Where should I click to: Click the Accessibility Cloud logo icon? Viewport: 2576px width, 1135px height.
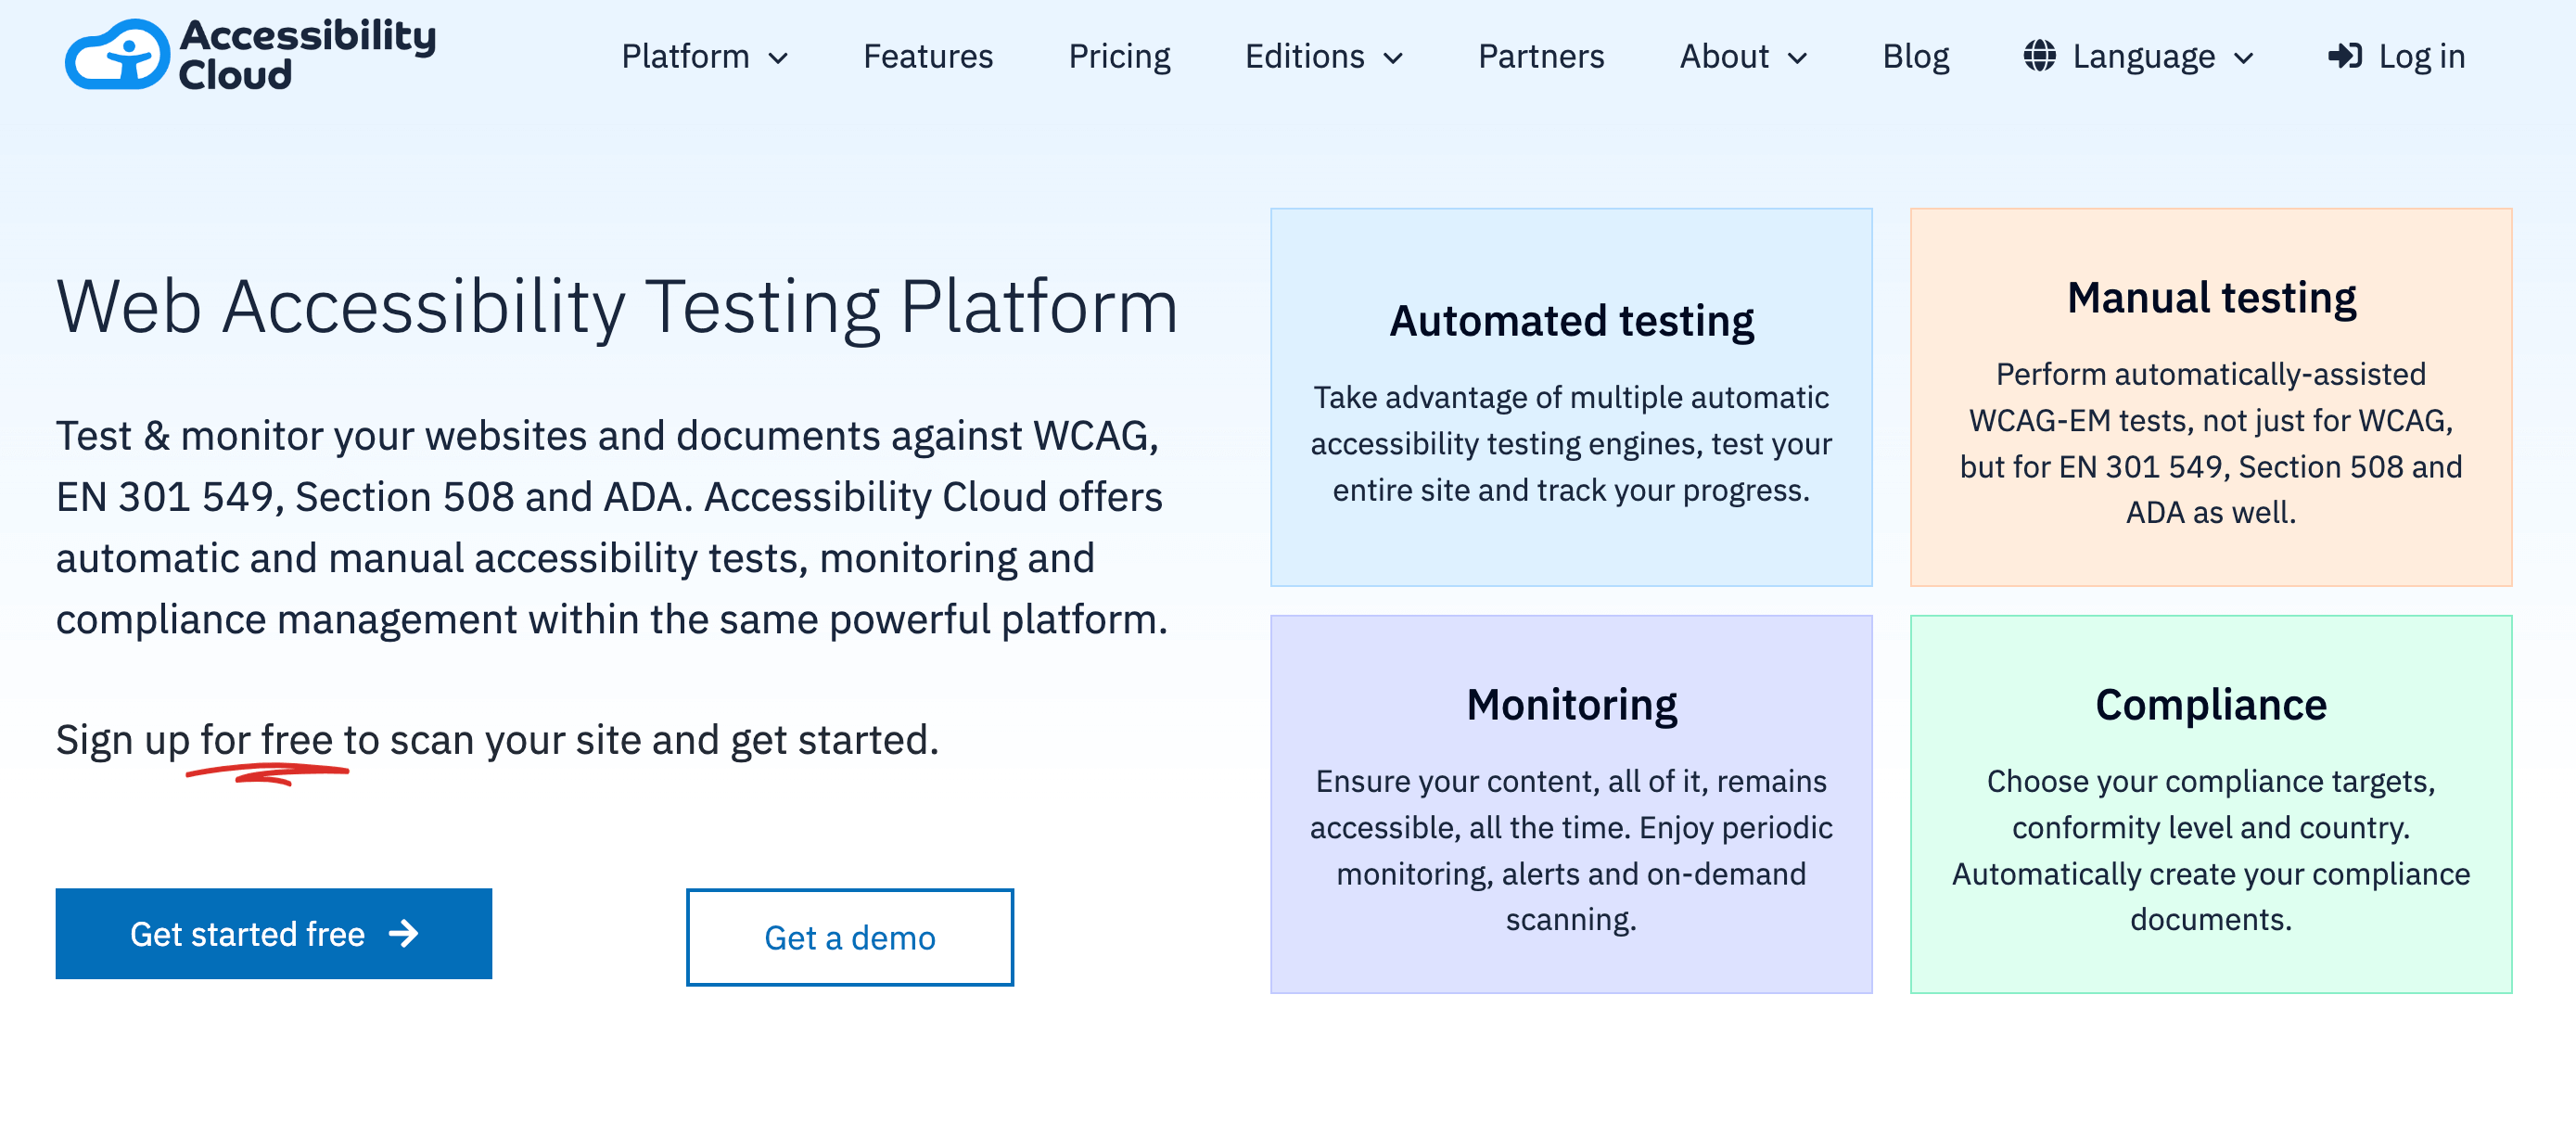point(117,55)
